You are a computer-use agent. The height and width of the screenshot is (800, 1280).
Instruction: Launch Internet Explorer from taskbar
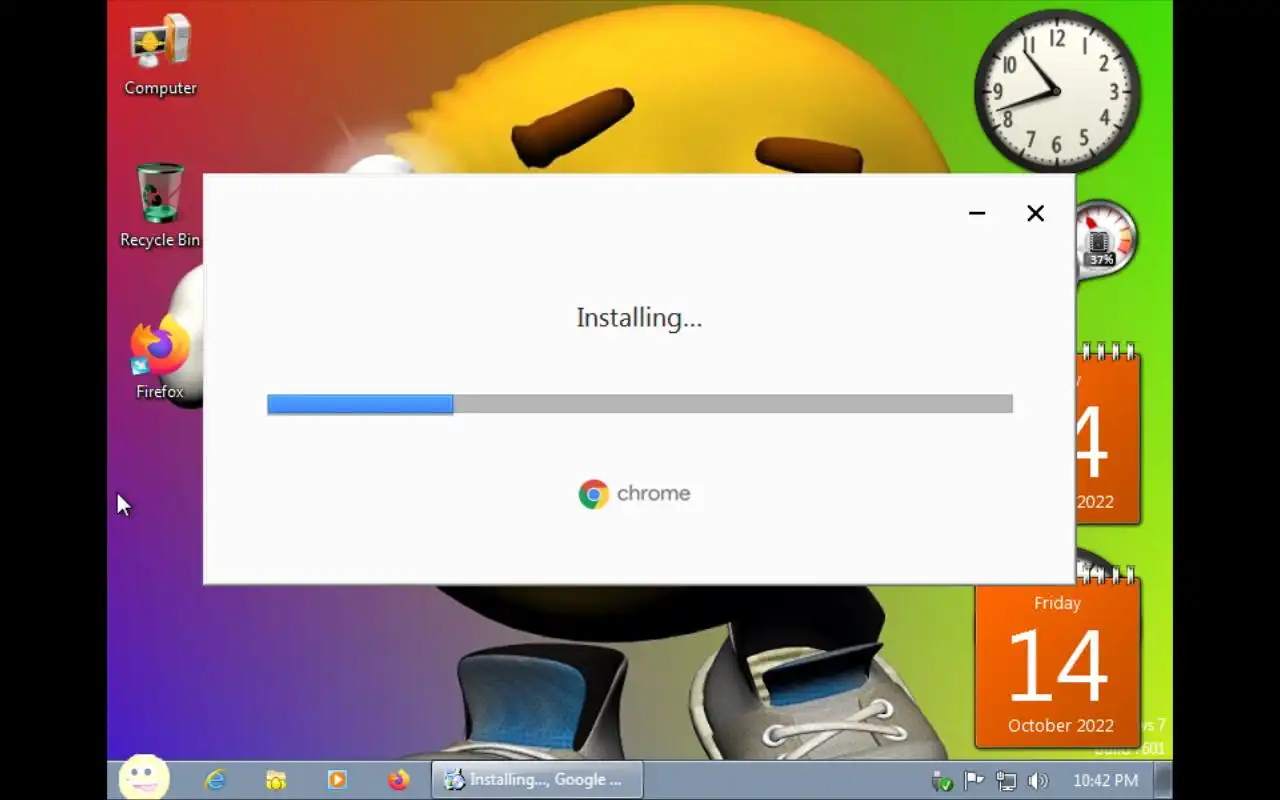215,780
